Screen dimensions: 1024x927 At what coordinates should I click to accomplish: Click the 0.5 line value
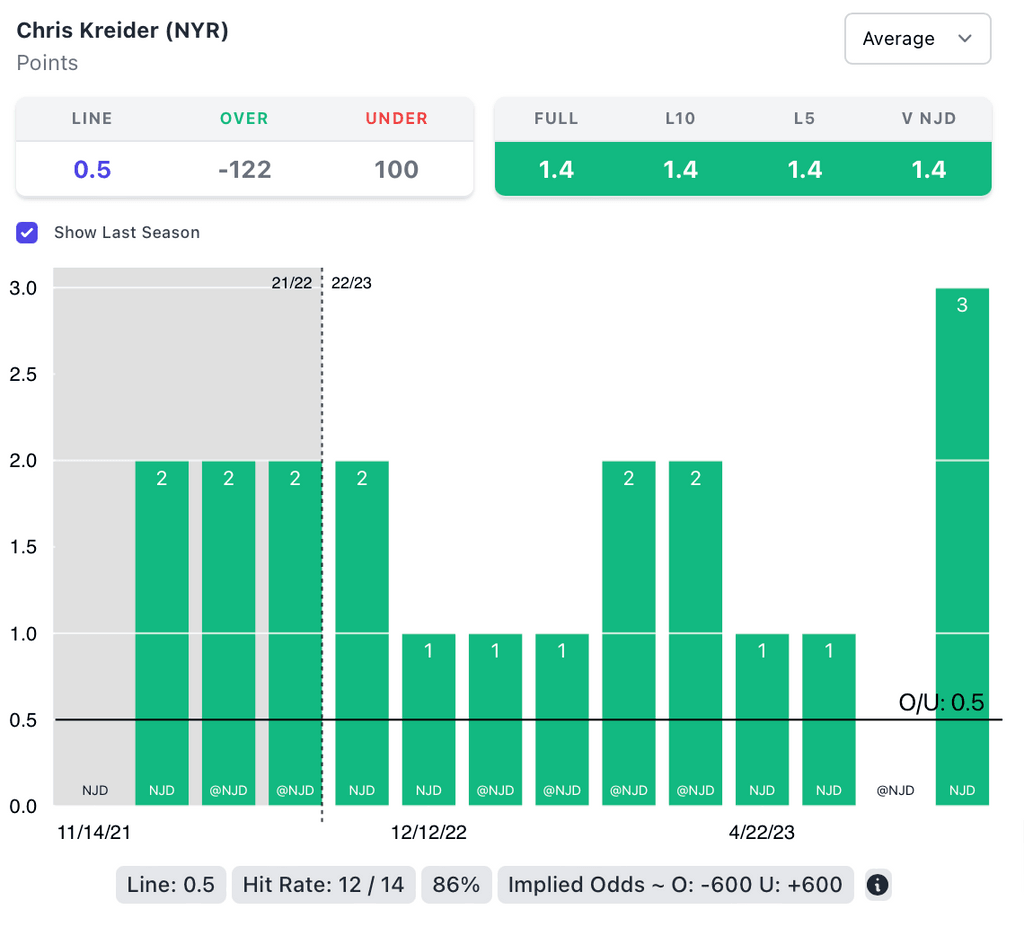(92, 169)
